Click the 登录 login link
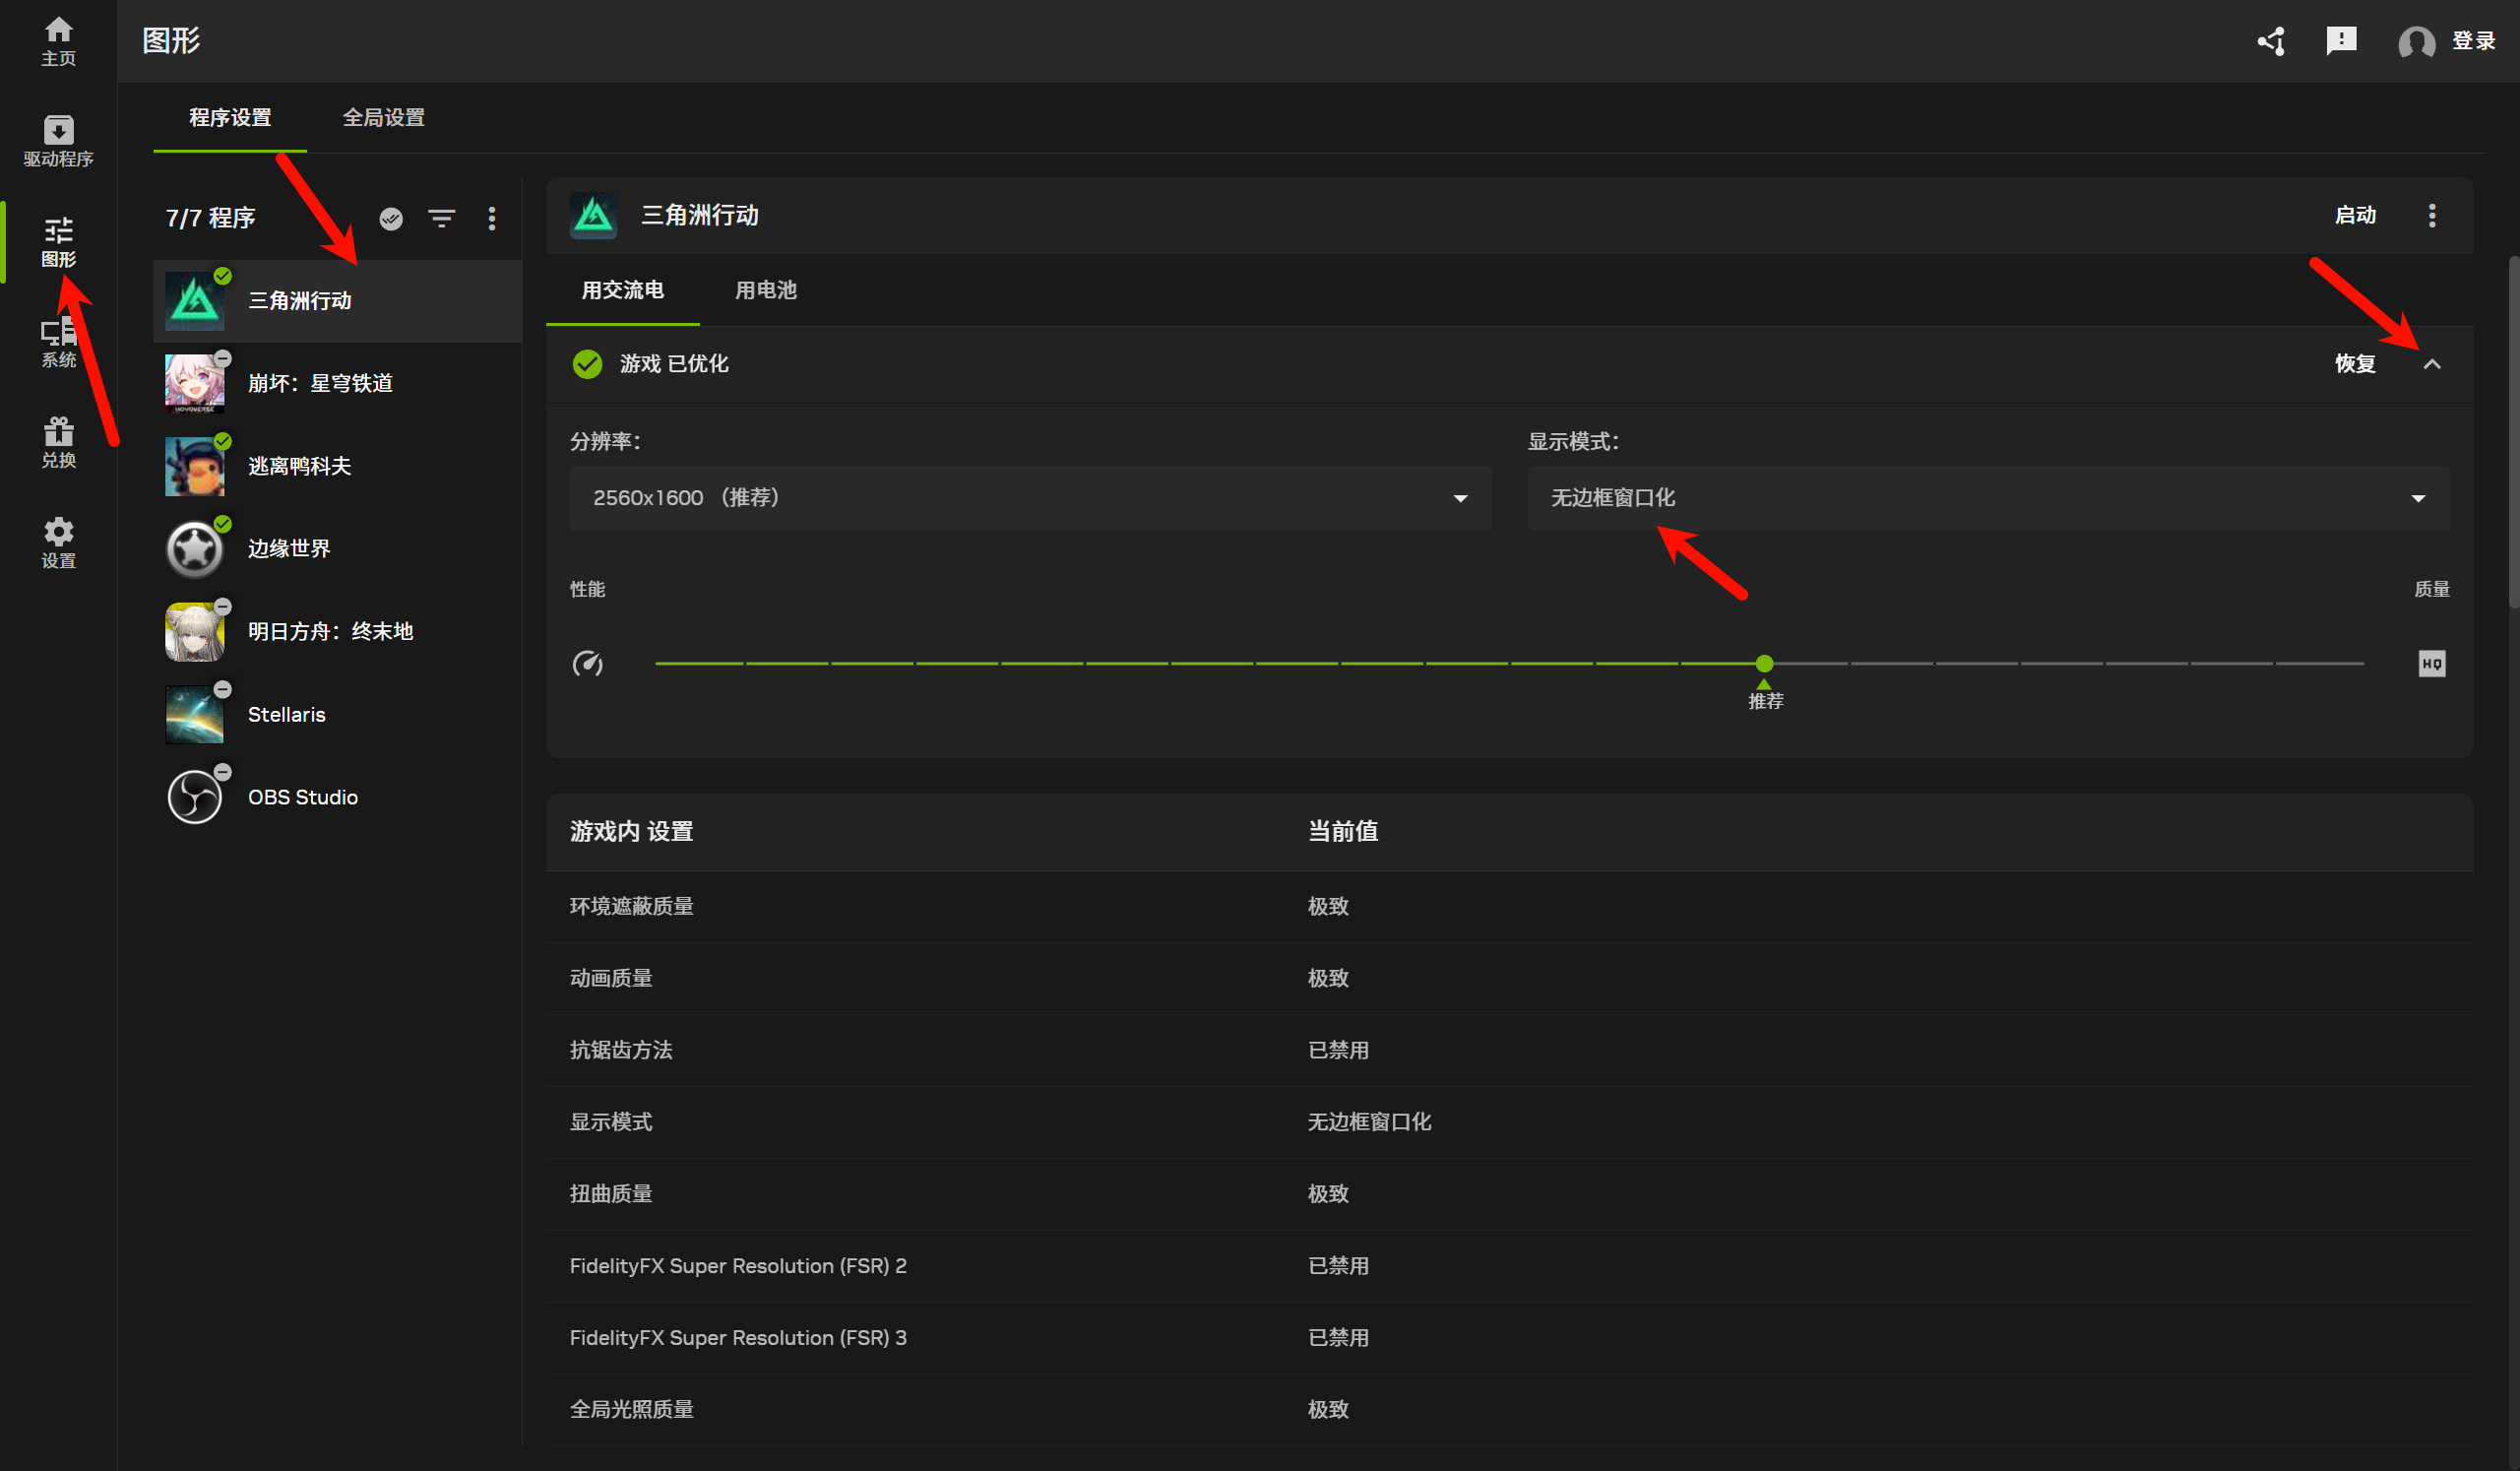The image size is (2520, 1471). 2473,41
